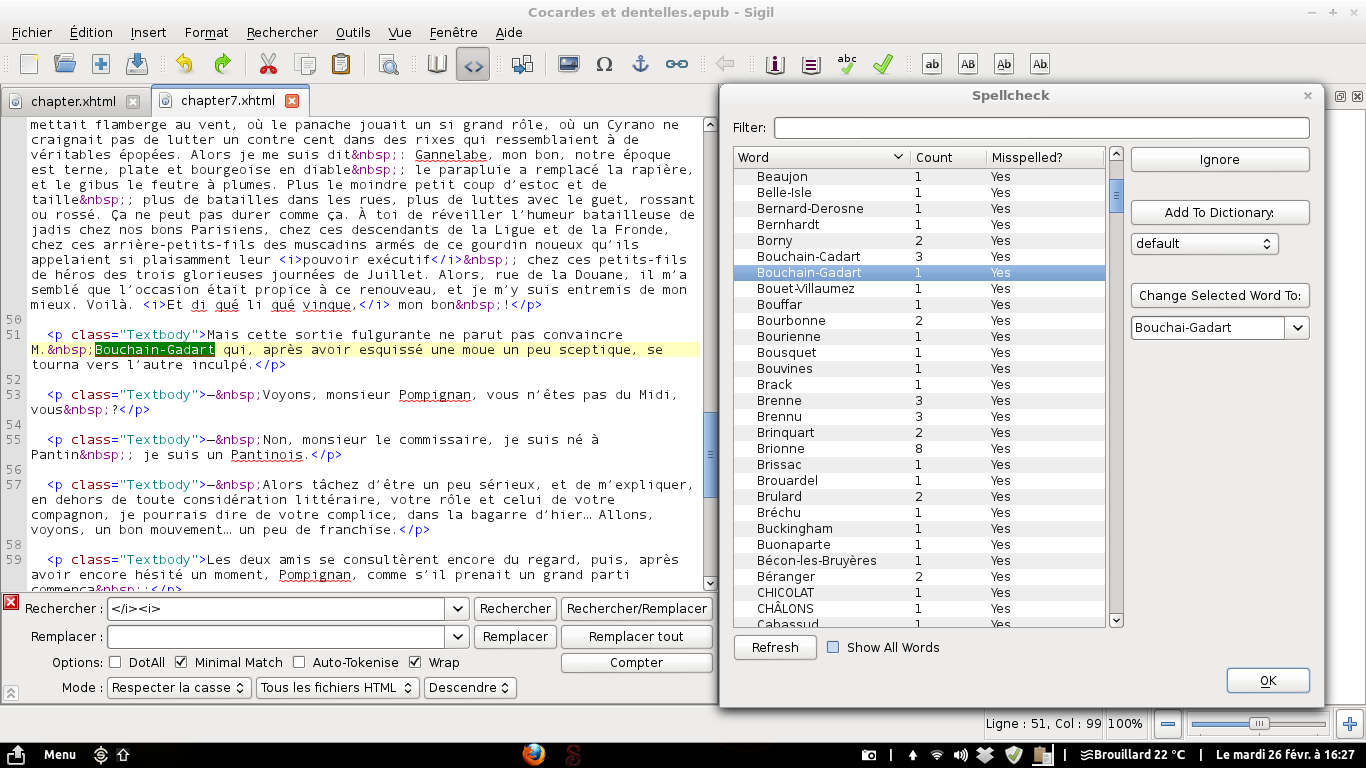Click the Insert Link chain icon
This screenshot has height=768, width=1366.
click(x=677, y=64)
